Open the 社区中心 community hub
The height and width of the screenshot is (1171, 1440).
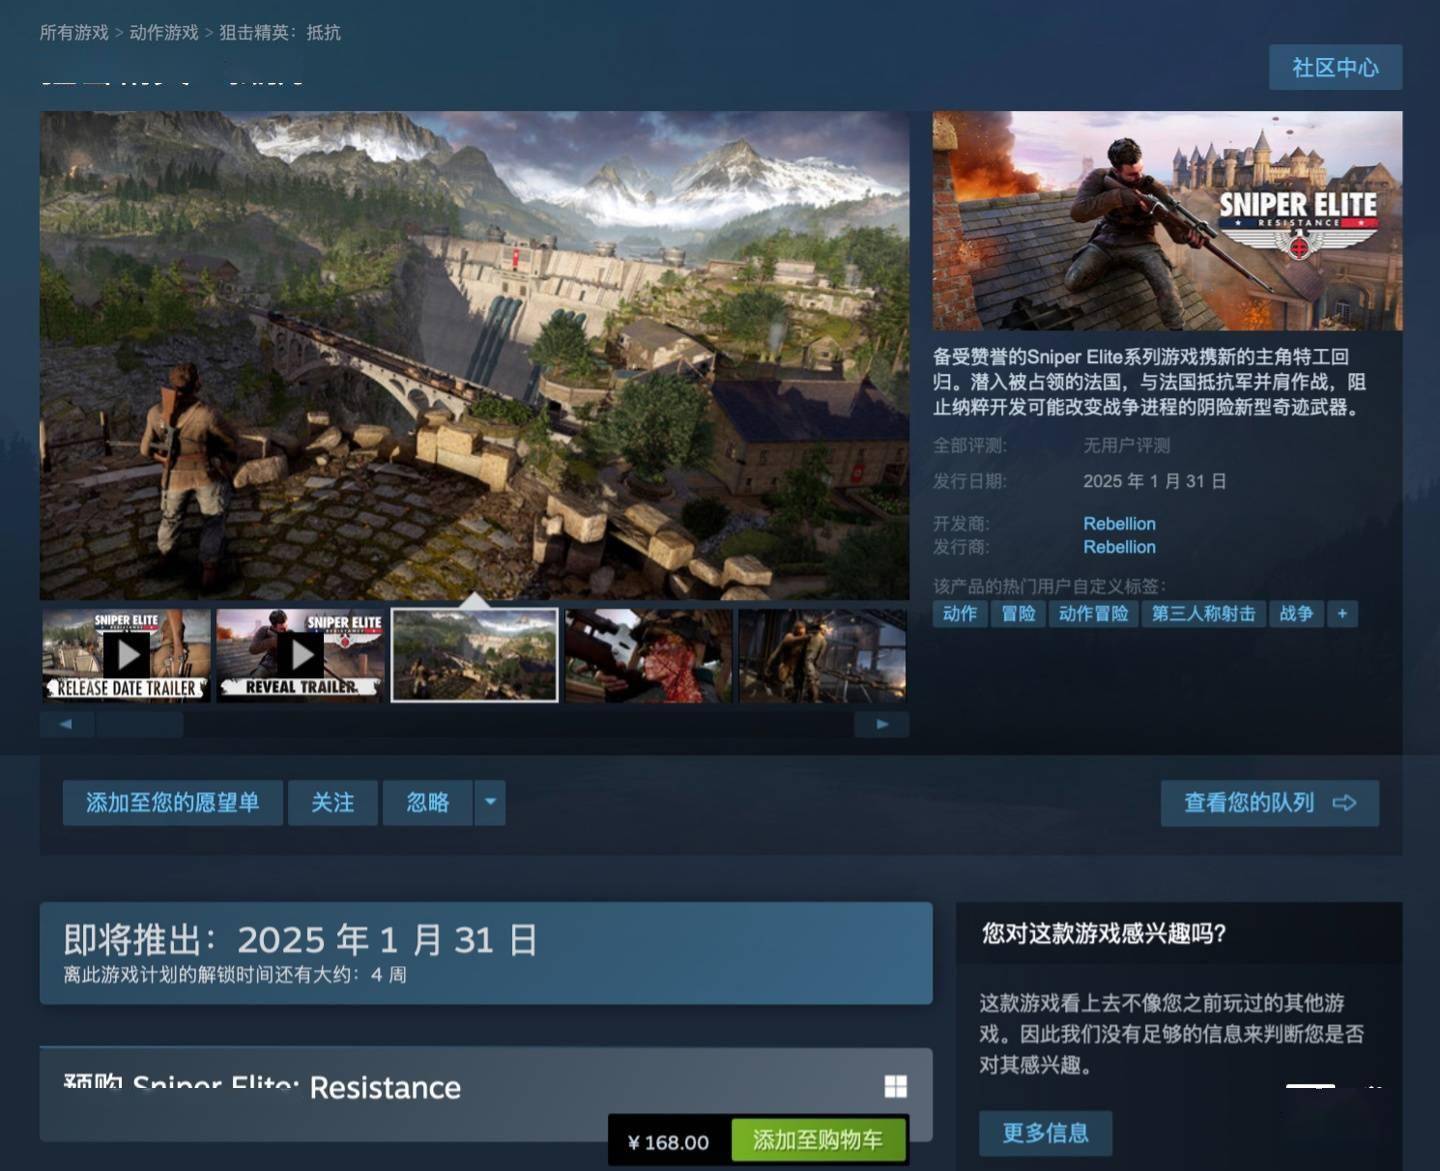tap(1335, 67)
